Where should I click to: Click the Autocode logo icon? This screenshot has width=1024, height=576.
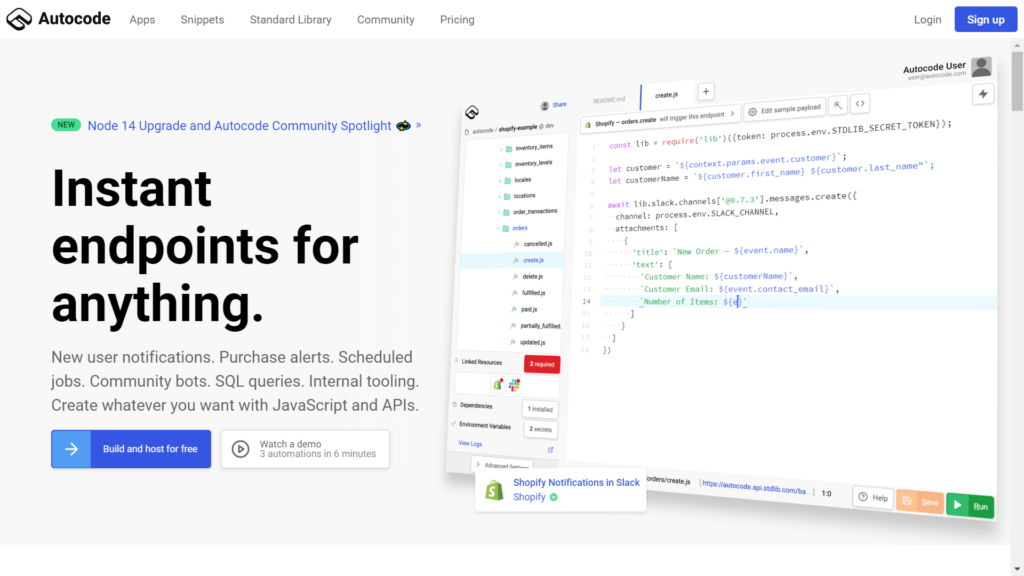[x=19, y=19]
